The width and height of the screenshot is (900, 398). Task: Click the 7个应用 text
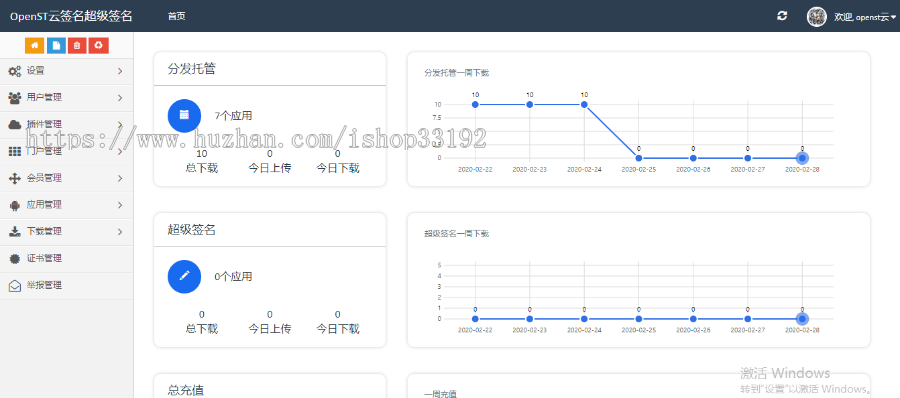pos(234,116)
